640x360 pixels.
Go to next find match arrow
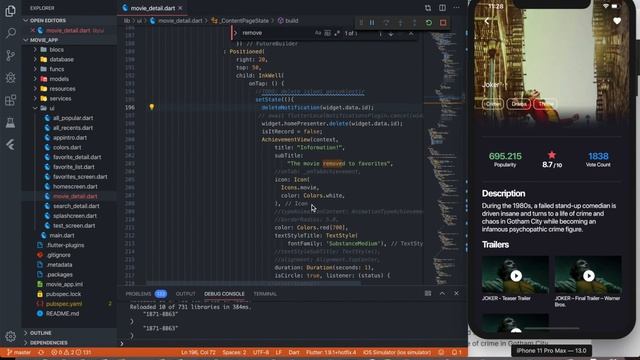[x=391, y=33]
